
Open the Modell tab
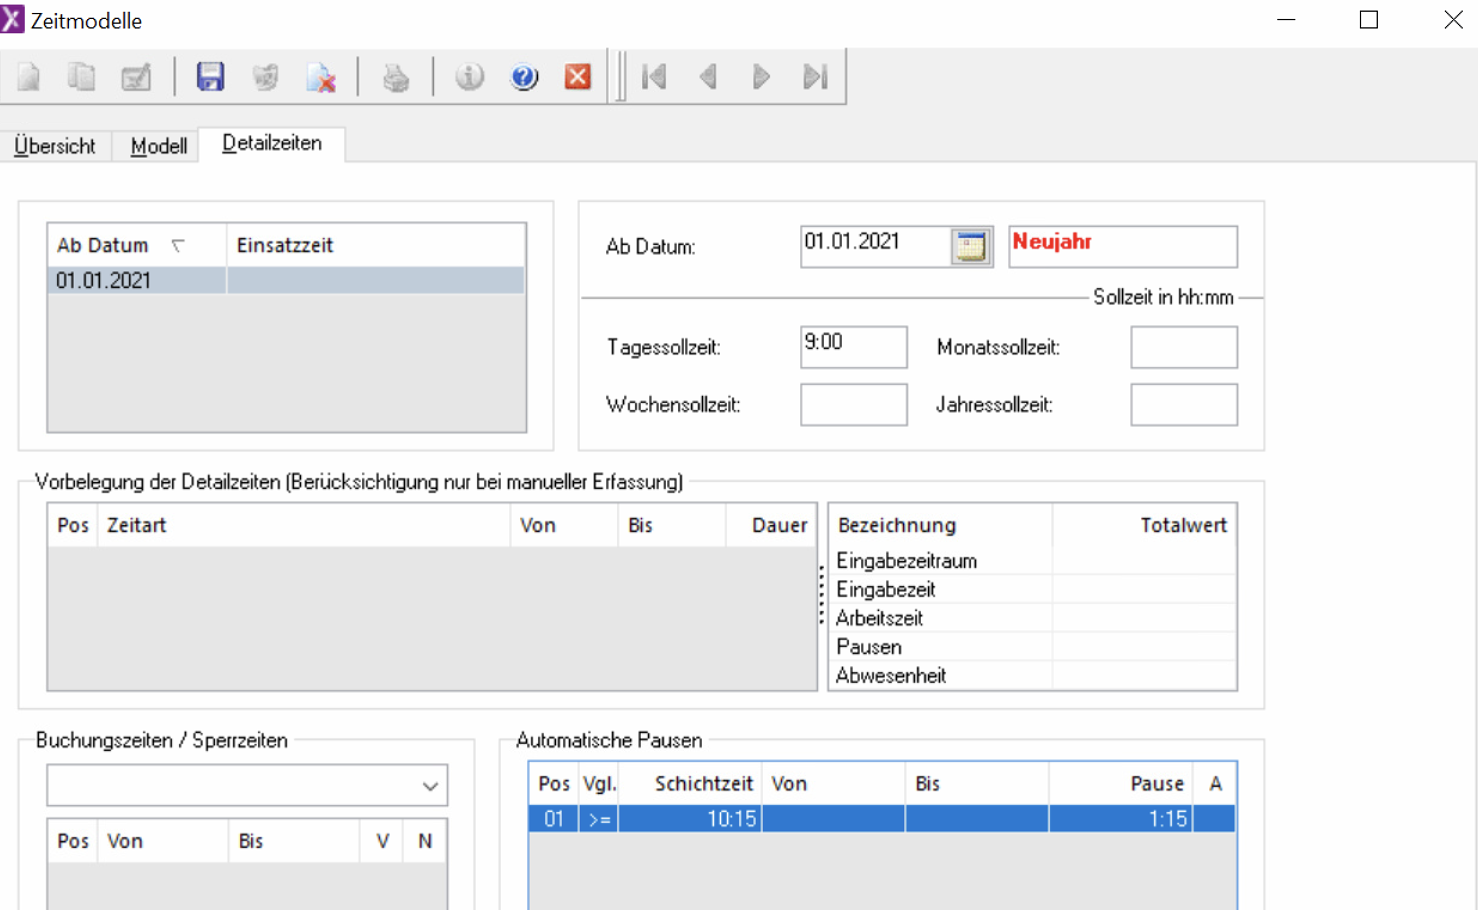coord(159,146)
